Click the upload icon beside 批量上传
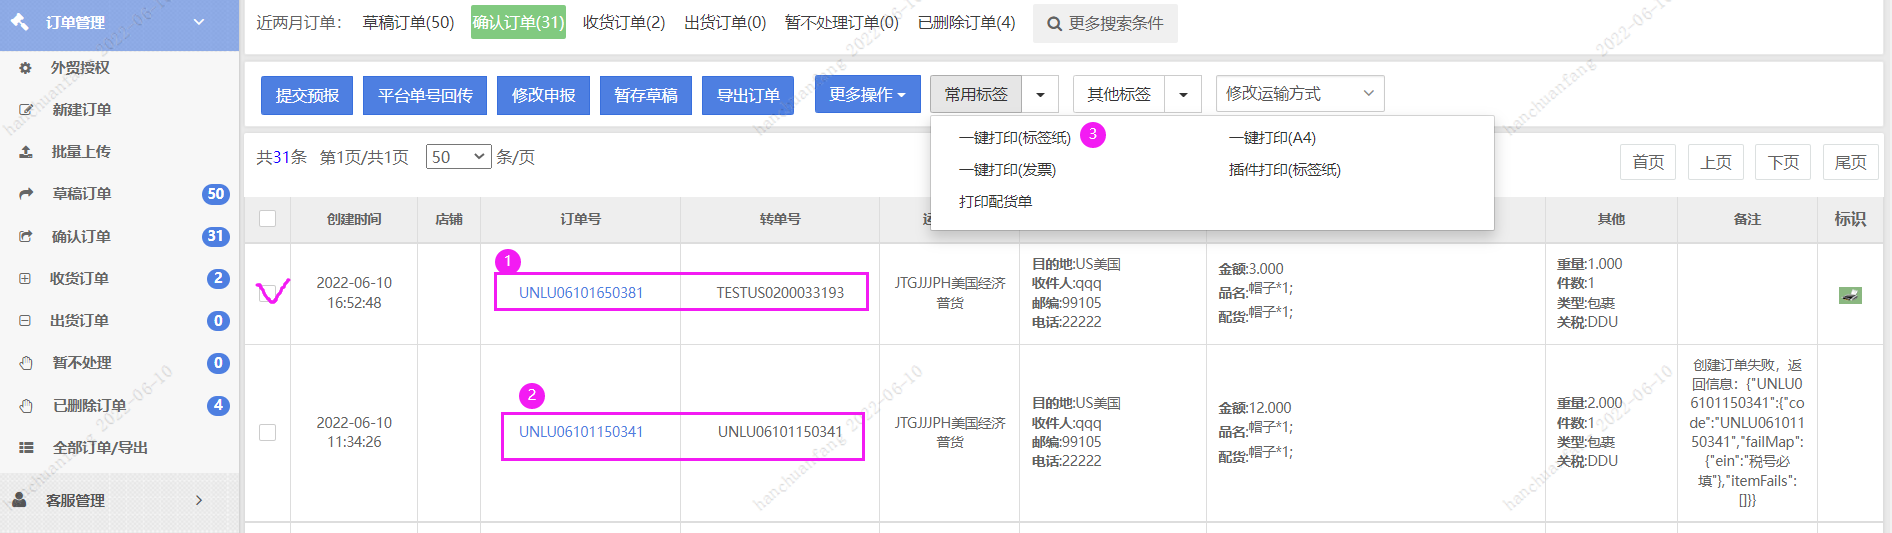The image size is (1892, 533). pos(26,152)
